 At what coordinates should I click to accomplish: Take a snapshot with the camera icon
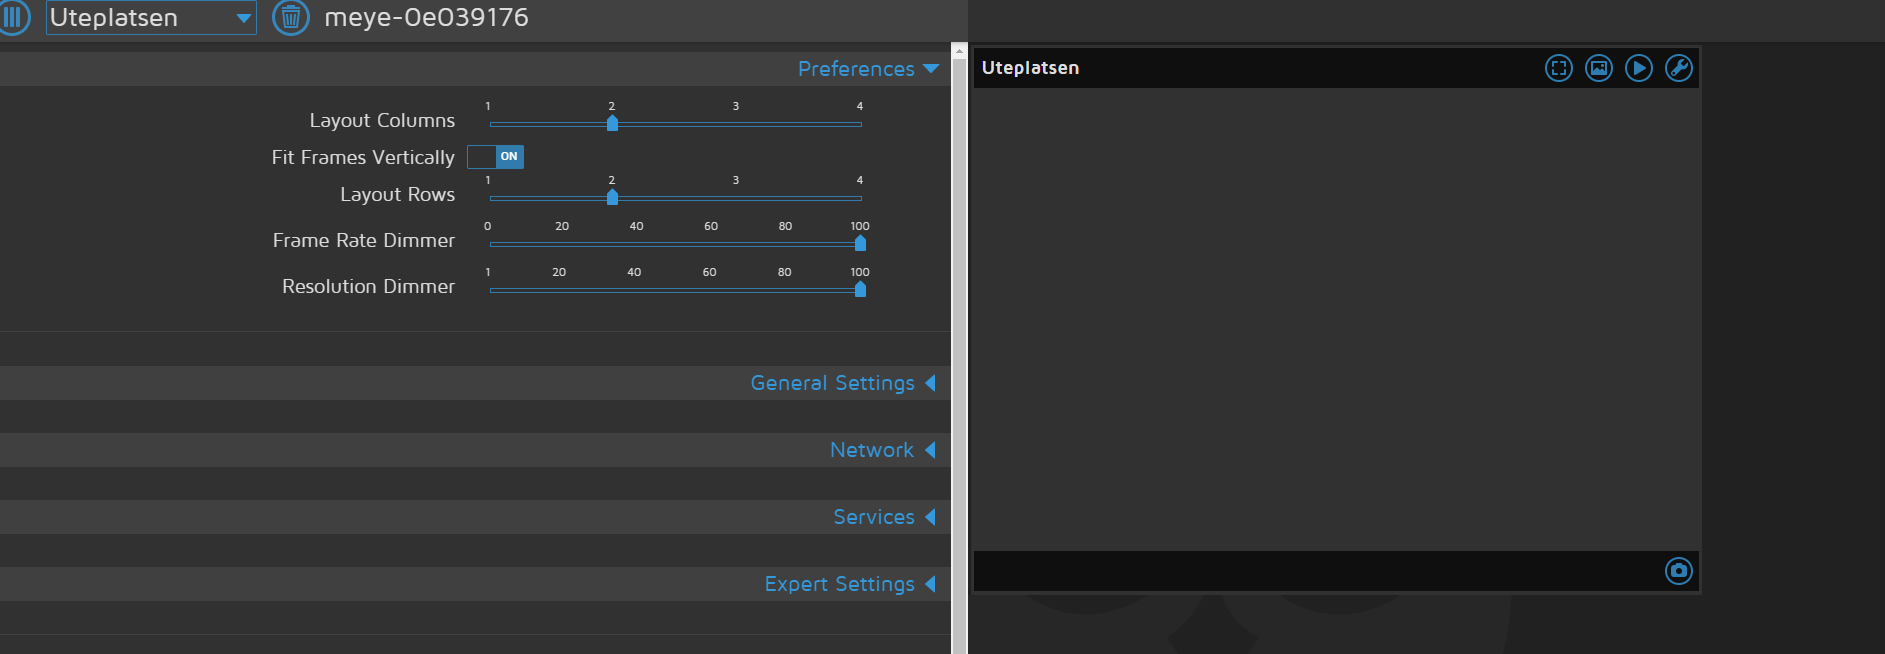(x=1679, y=571)
